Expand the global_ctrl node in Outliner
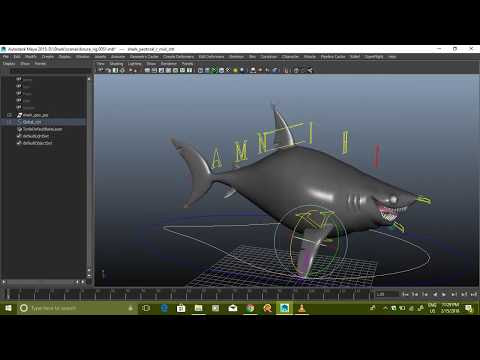This screenshot has width=480, height=360. (x=9, y=122)
